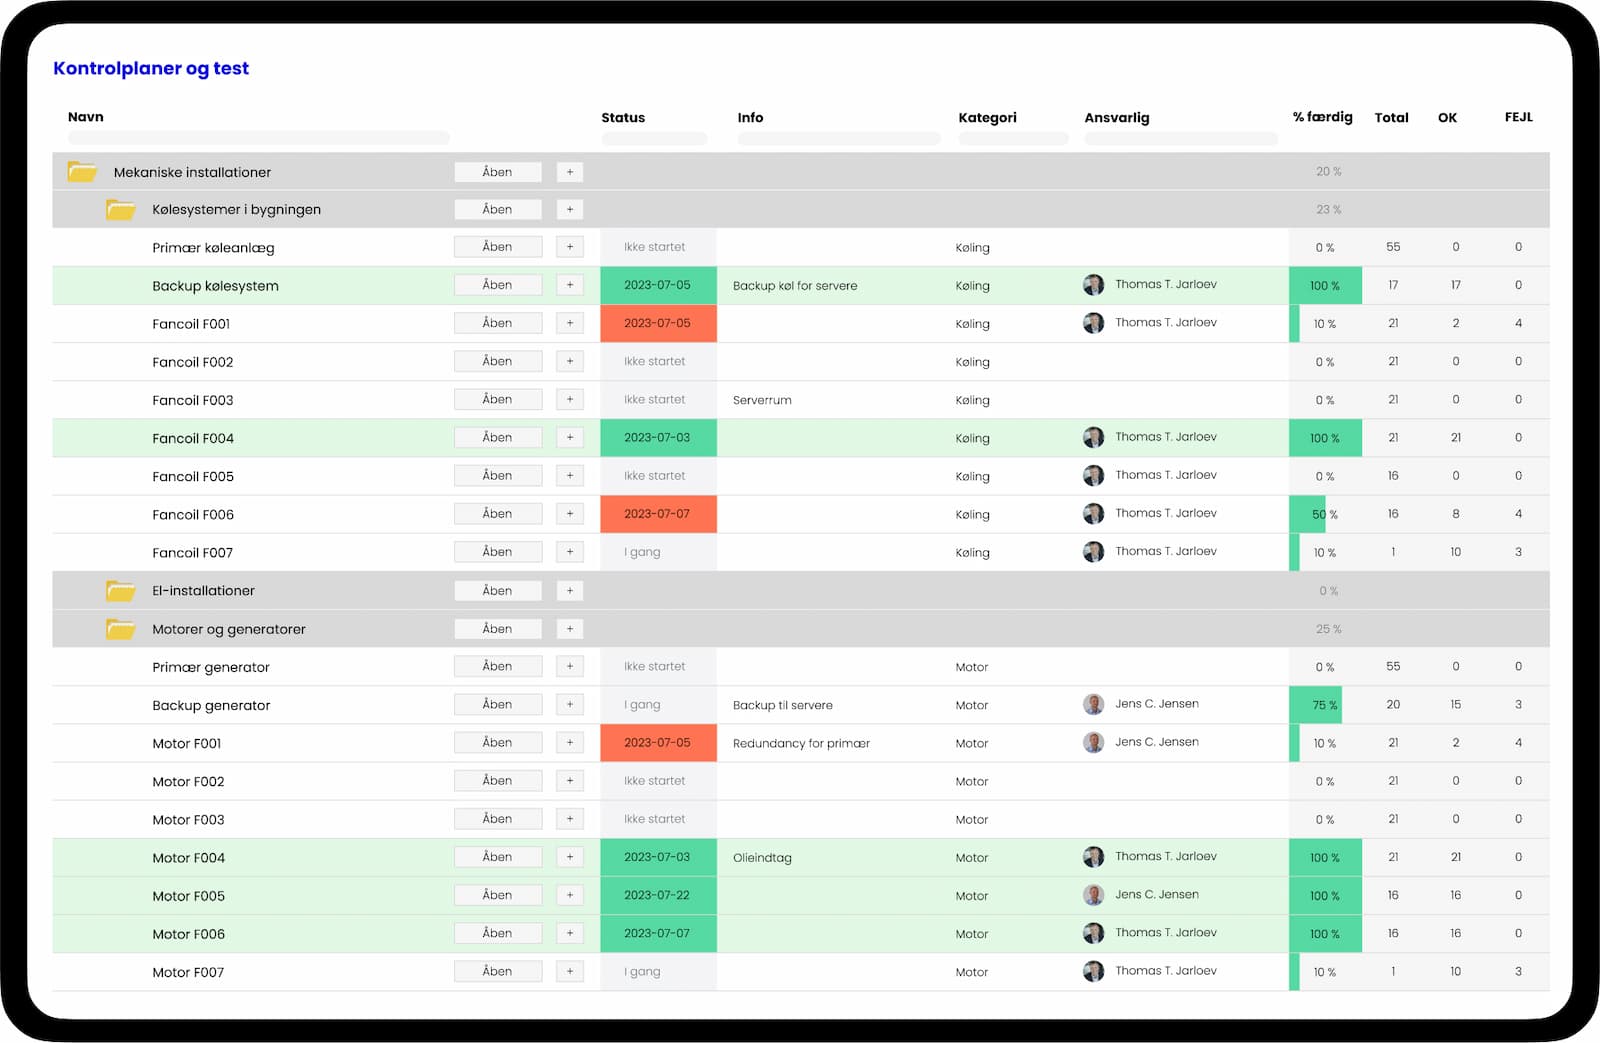
Task: Click the Navn filter input field
Action: coord(259,138)
